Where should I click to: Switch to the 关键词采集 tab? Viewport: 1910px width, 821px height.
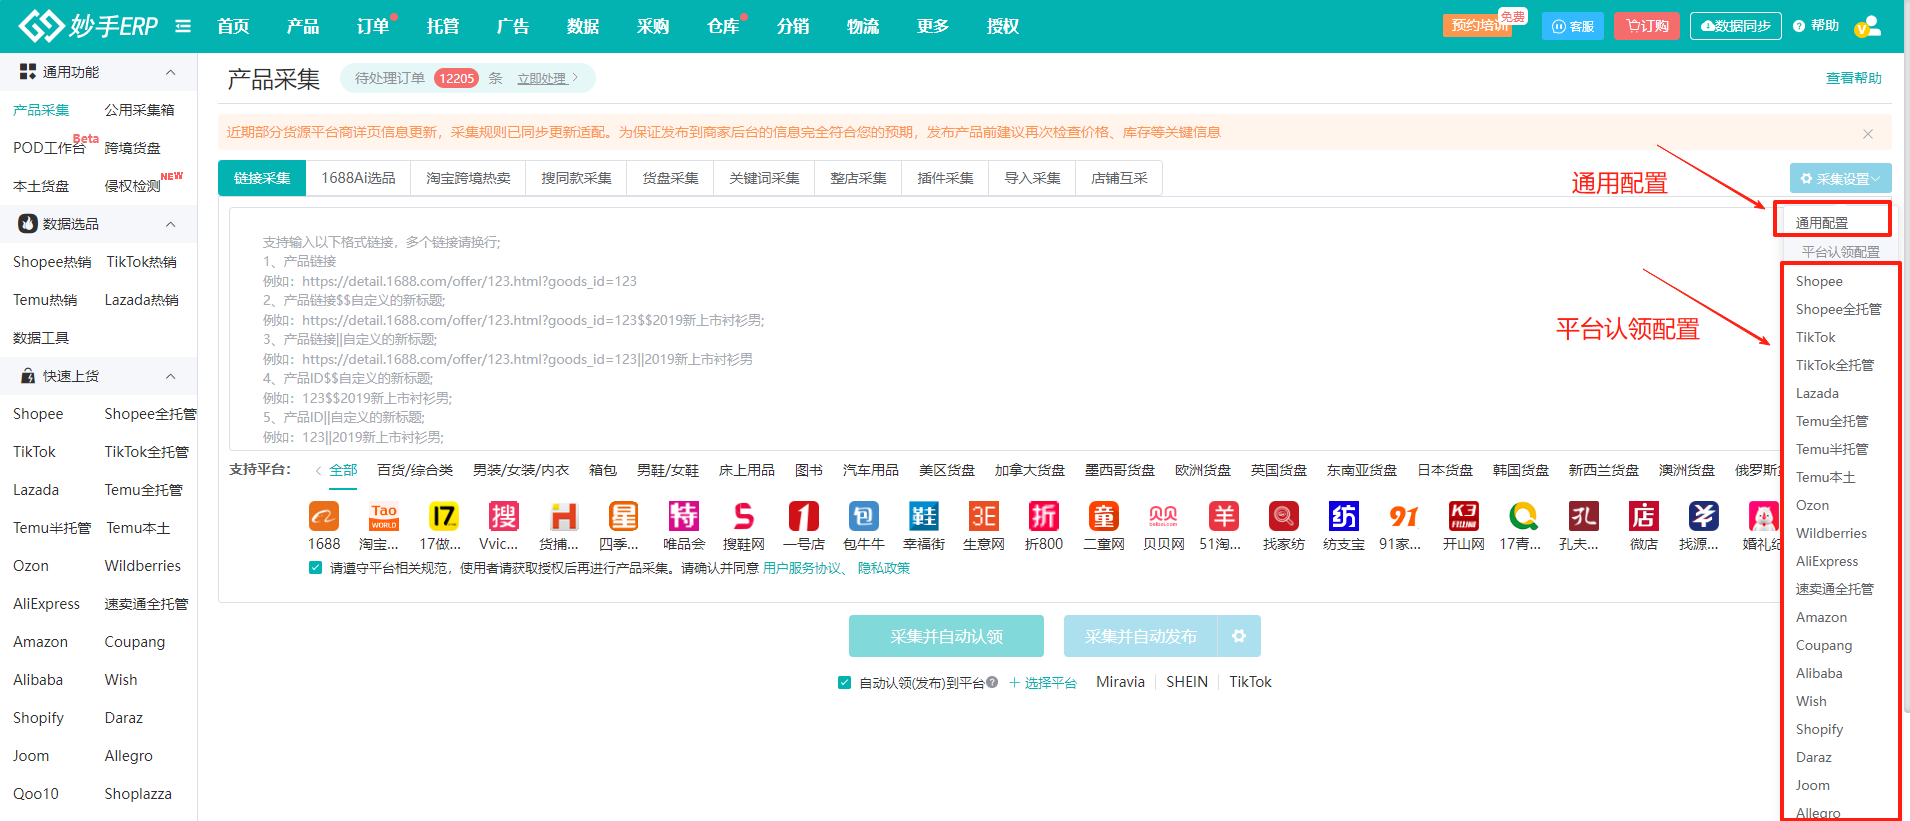tap(764, 178)
